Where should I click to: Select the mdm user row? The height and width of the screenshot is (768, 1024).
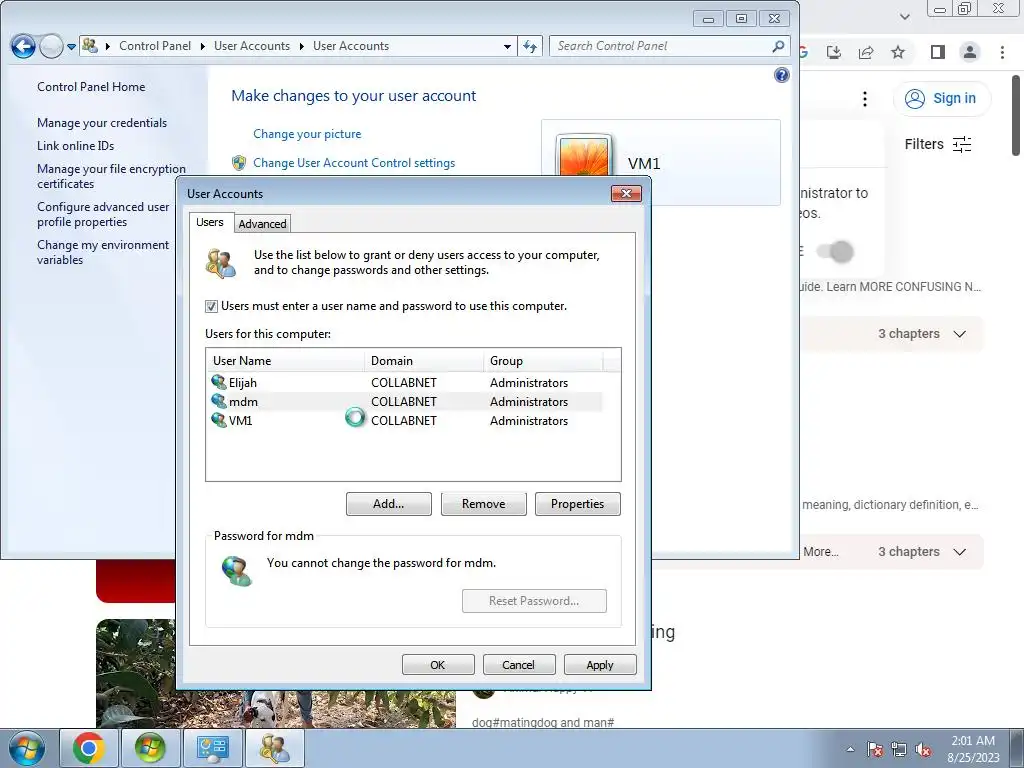pyautogui.click(x=405, y=402)
